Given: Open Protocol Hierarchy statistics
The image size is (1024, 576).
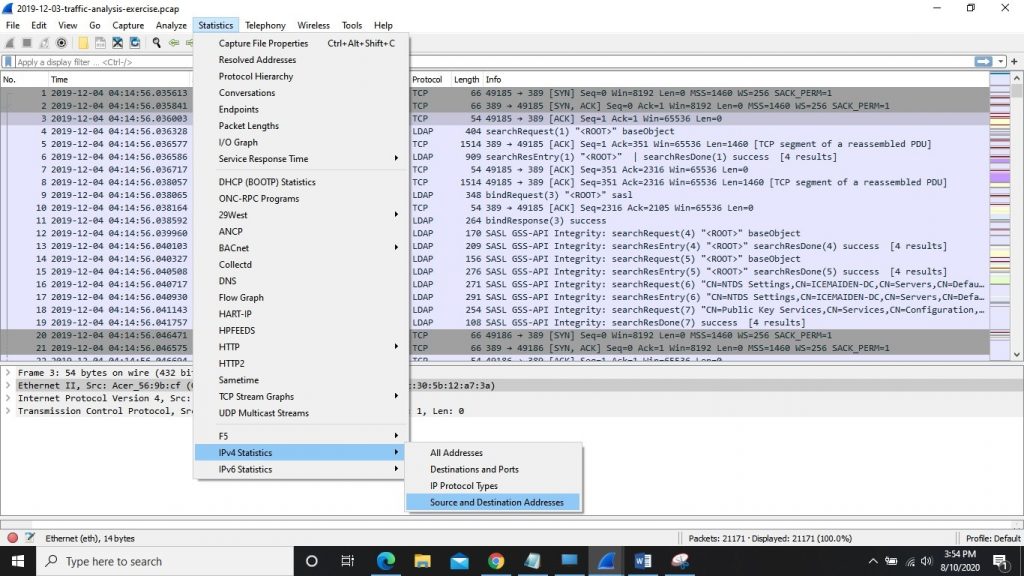Looking at the screenshot, I should click(300, 76).
